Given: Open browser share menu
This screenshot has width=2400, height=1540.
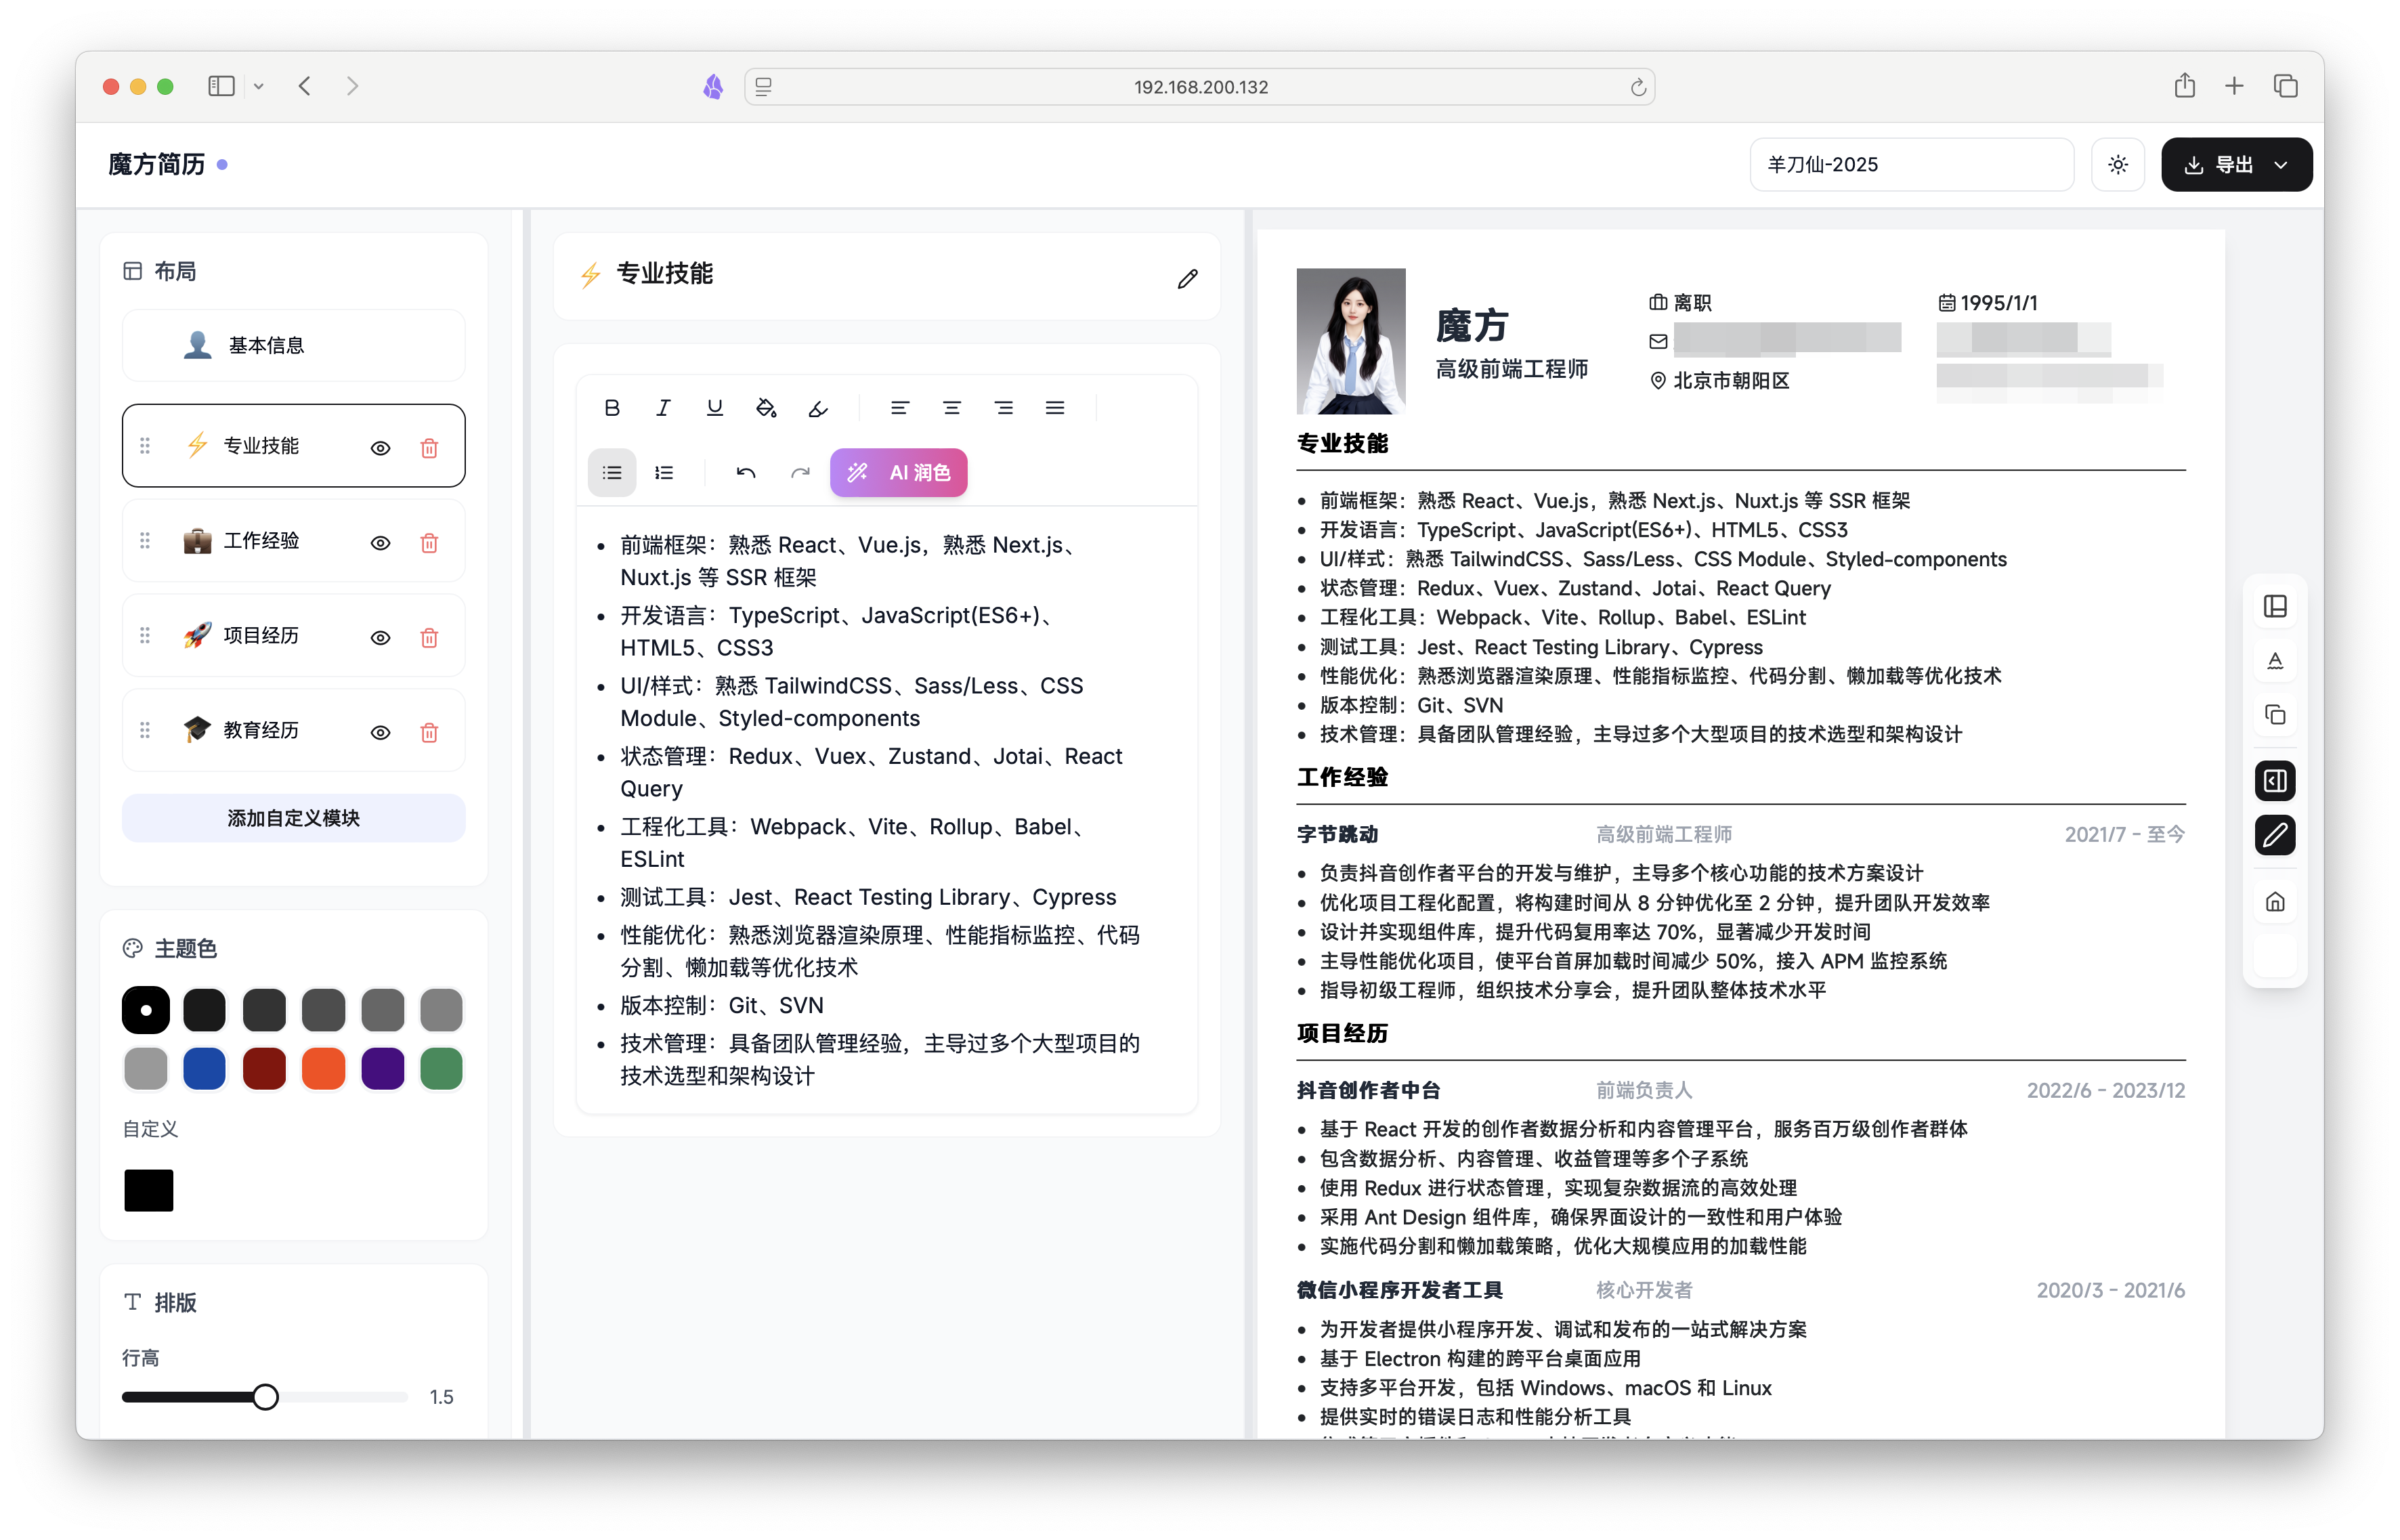Looking at the screenshot, I should (2184, 86).
